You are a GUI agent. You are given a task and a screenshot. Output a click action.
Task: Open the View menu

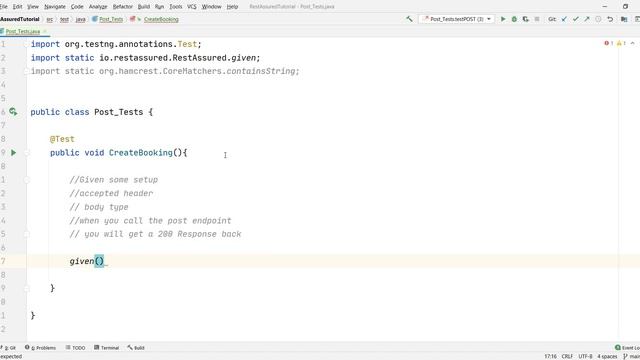[33, 7]
